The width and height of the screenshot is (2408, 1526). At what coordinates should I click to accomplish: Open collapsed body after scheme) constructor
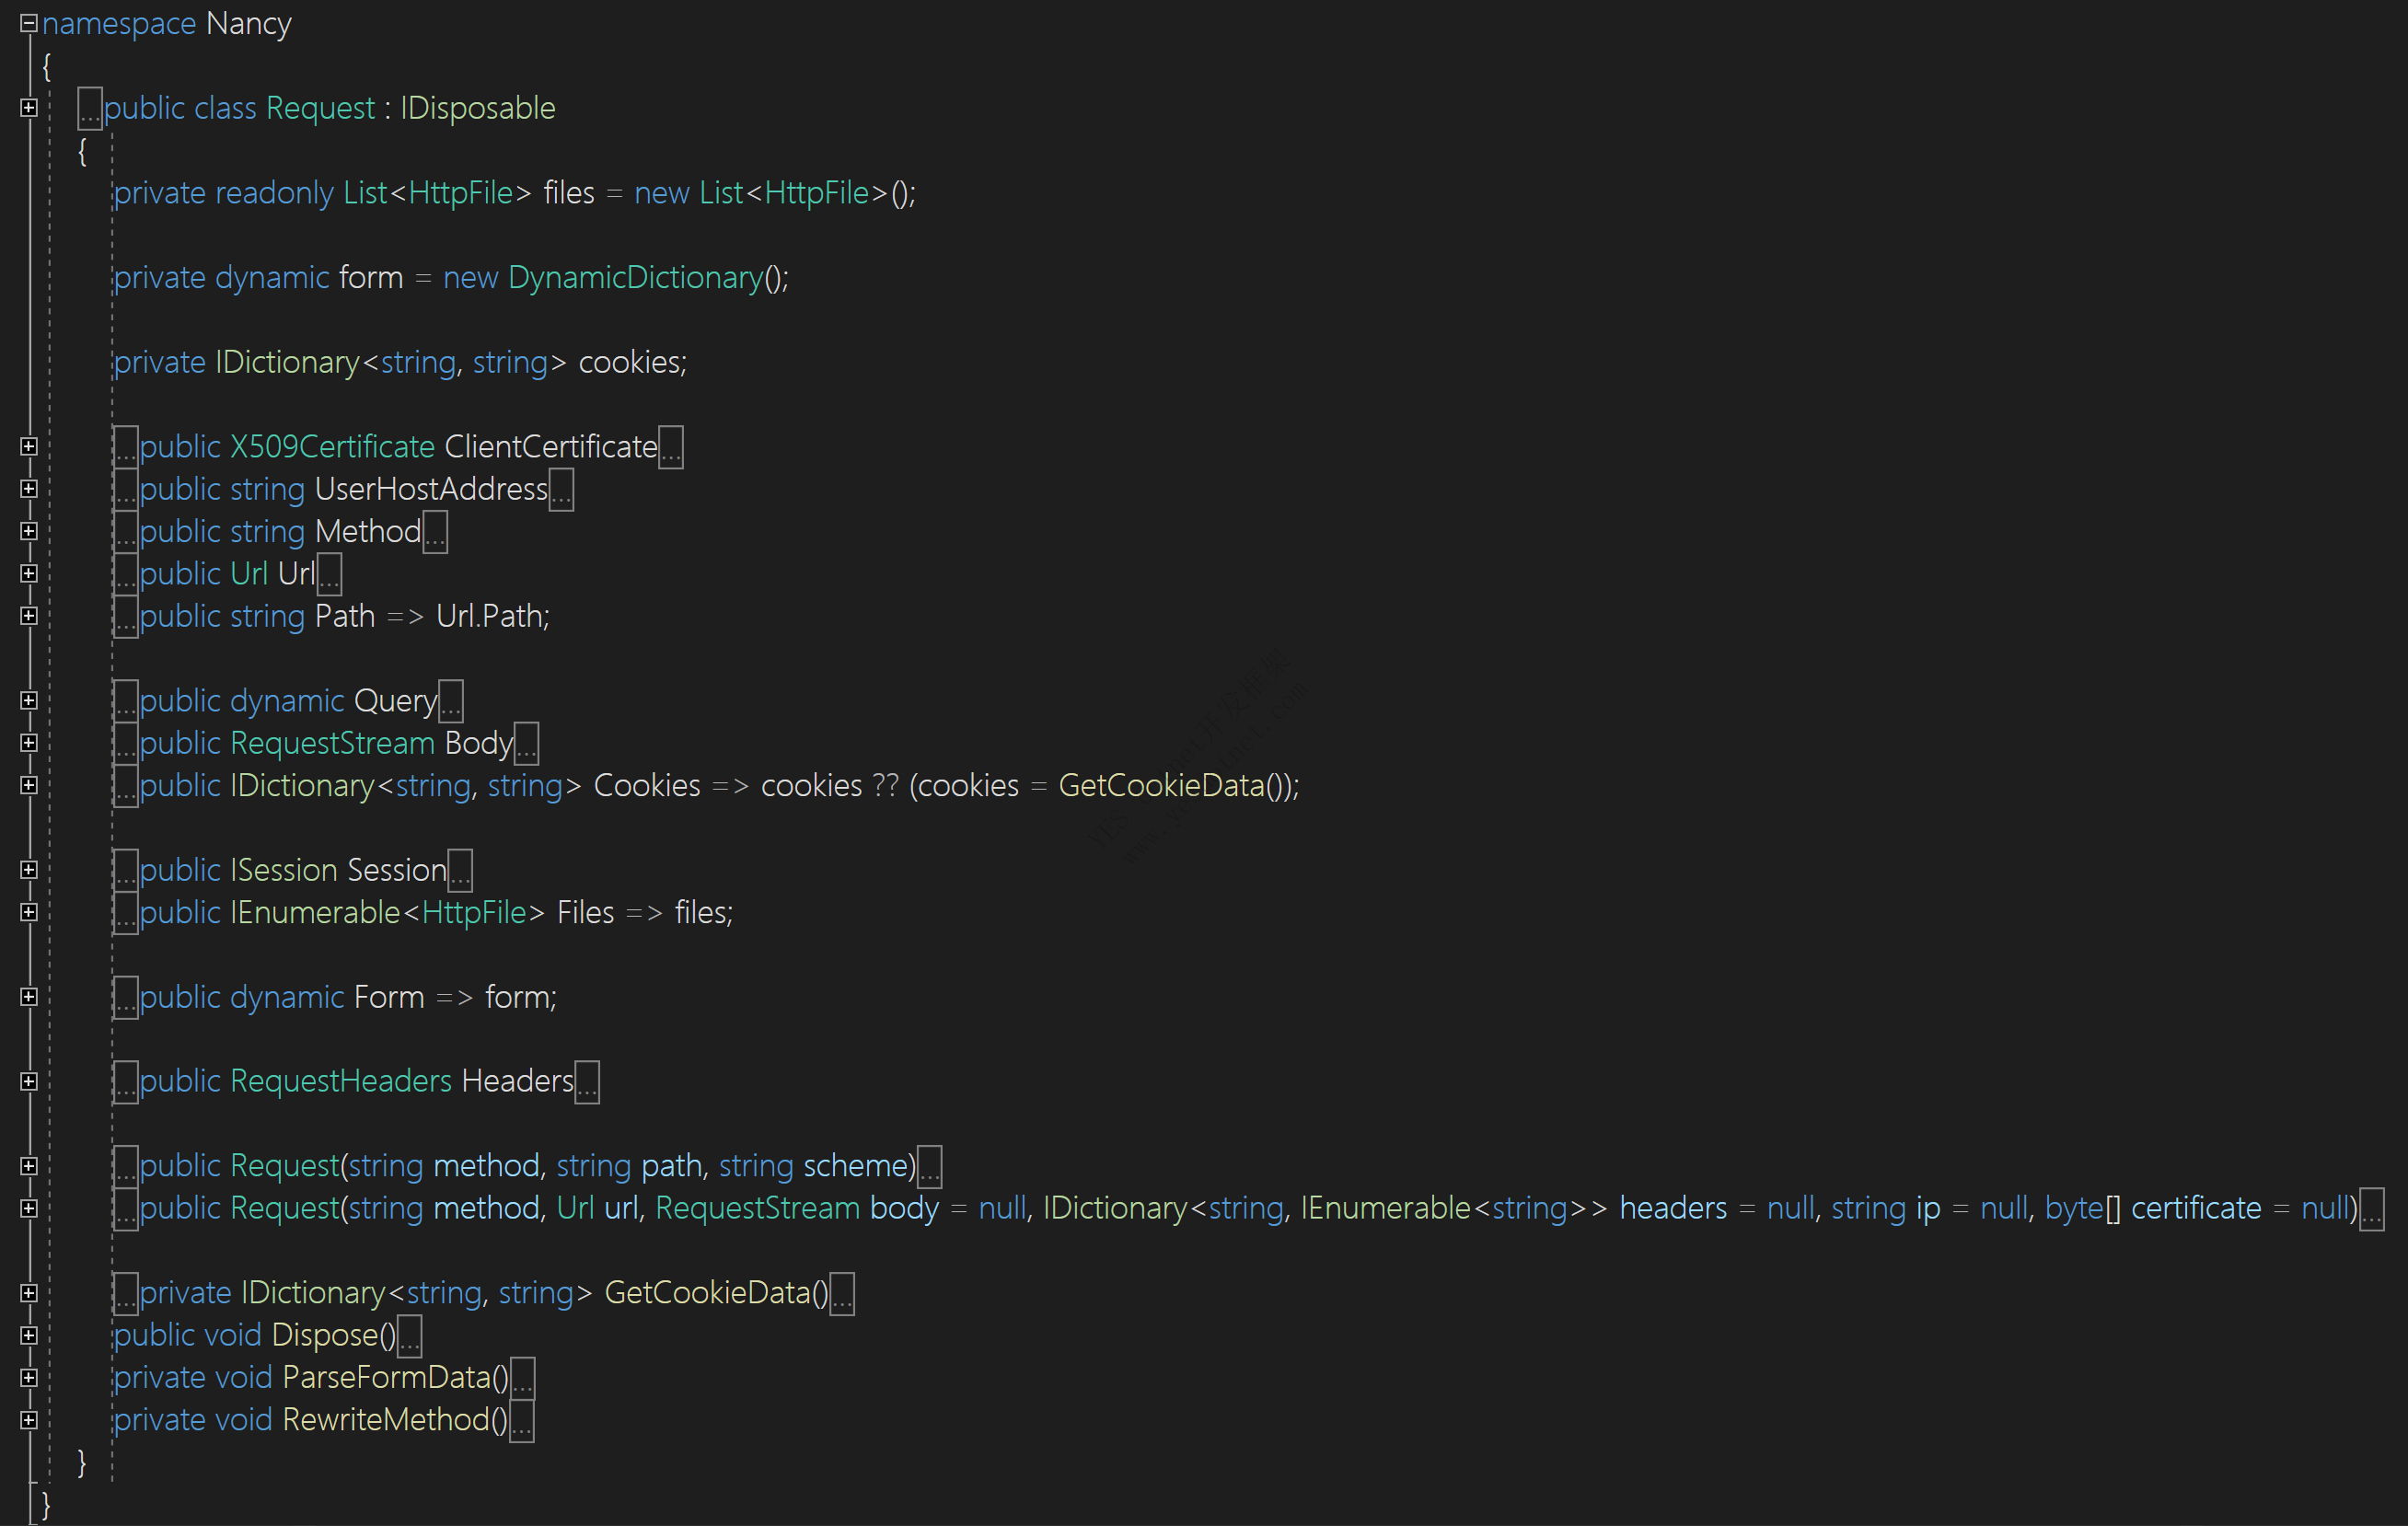click(x=929, y=1167)
